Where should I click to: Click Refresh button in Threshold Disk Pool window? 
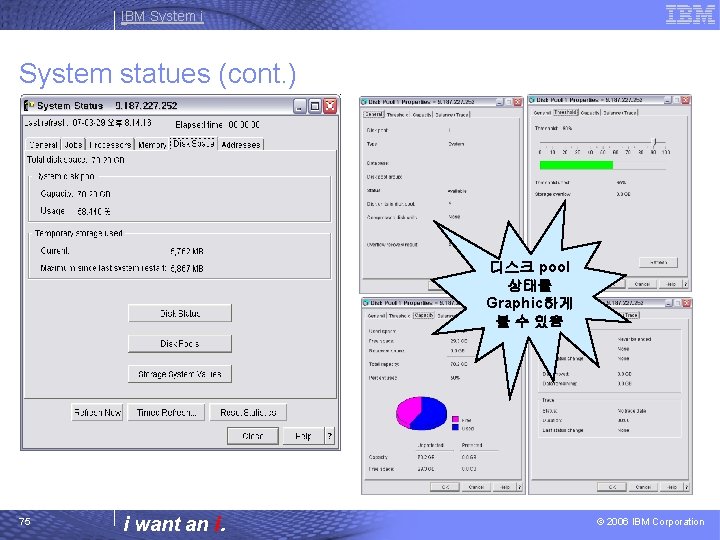click(x=658, y=262)
